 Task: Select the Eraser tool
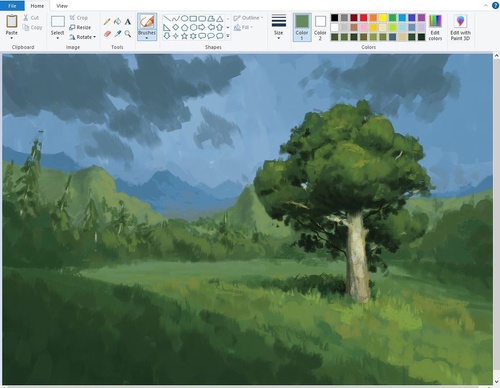[x=107, y=34]
